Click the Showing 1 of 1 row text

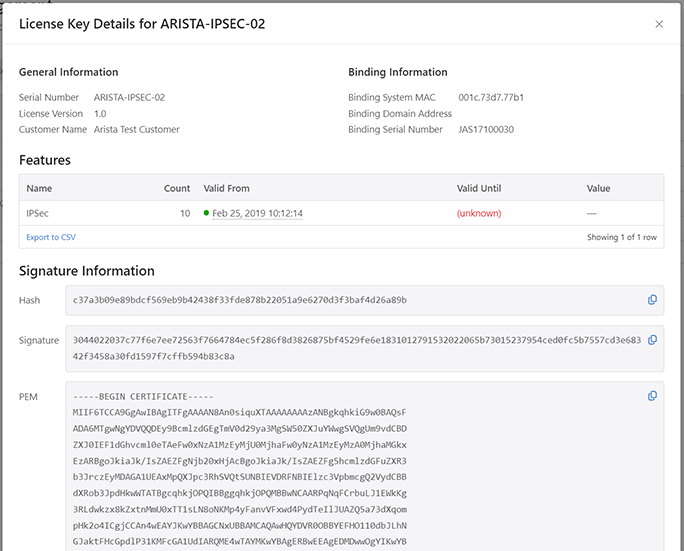(x=622, y=237)
